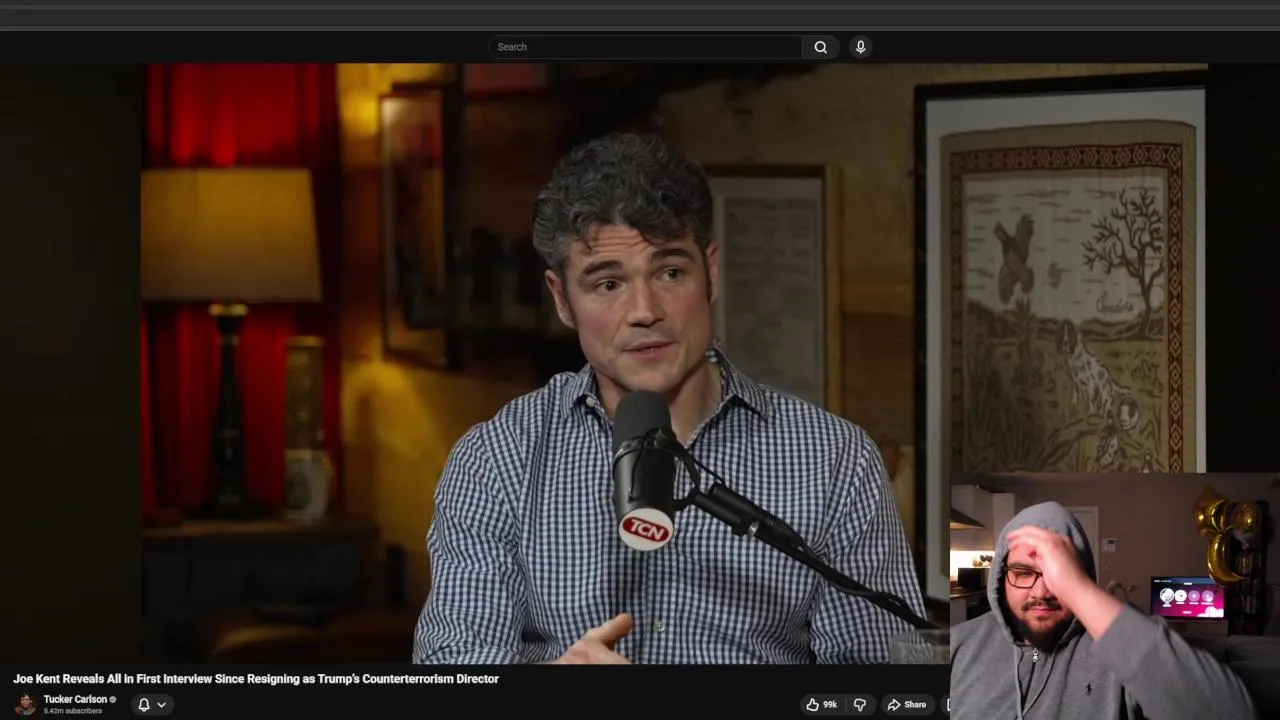1280x720 pixels.
Task: Dislike the video with thumbs-down icon
Action: 860,705
